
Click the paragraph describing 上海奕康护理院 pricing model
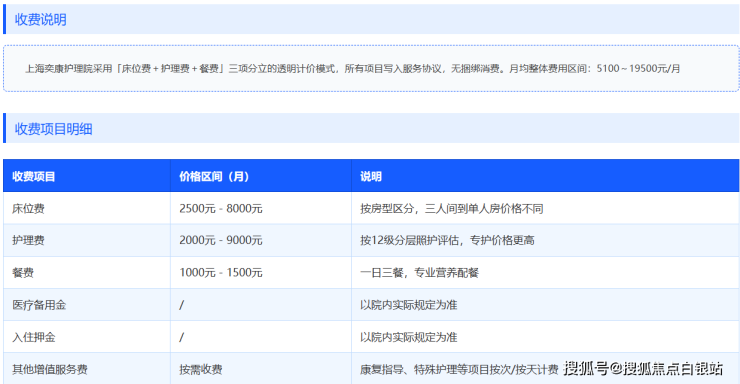coord(353,68)
